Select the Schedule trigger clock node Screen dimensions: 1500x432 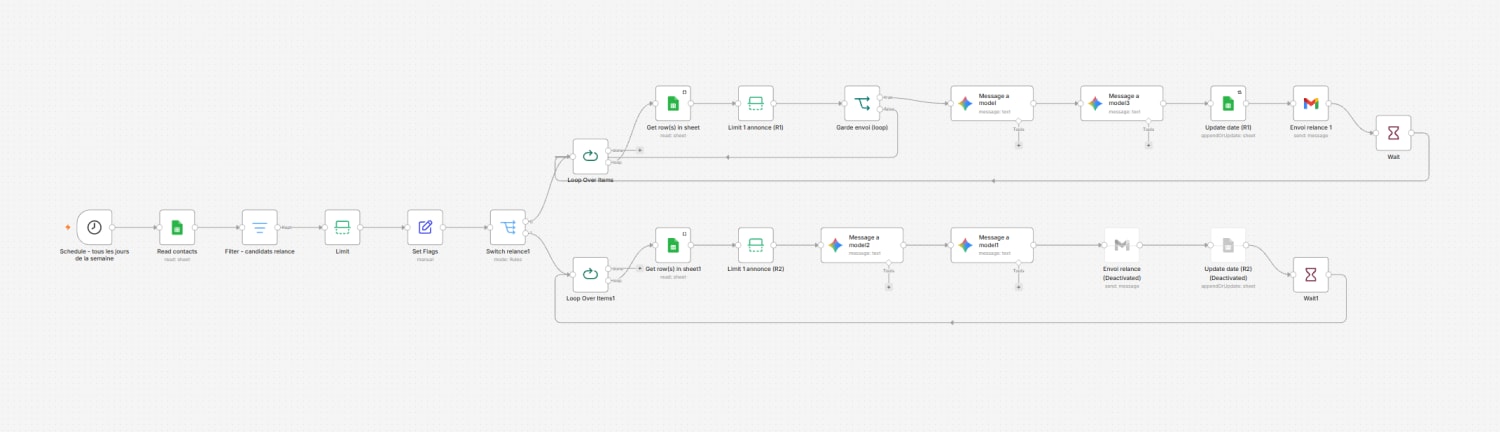click(94, 227)
